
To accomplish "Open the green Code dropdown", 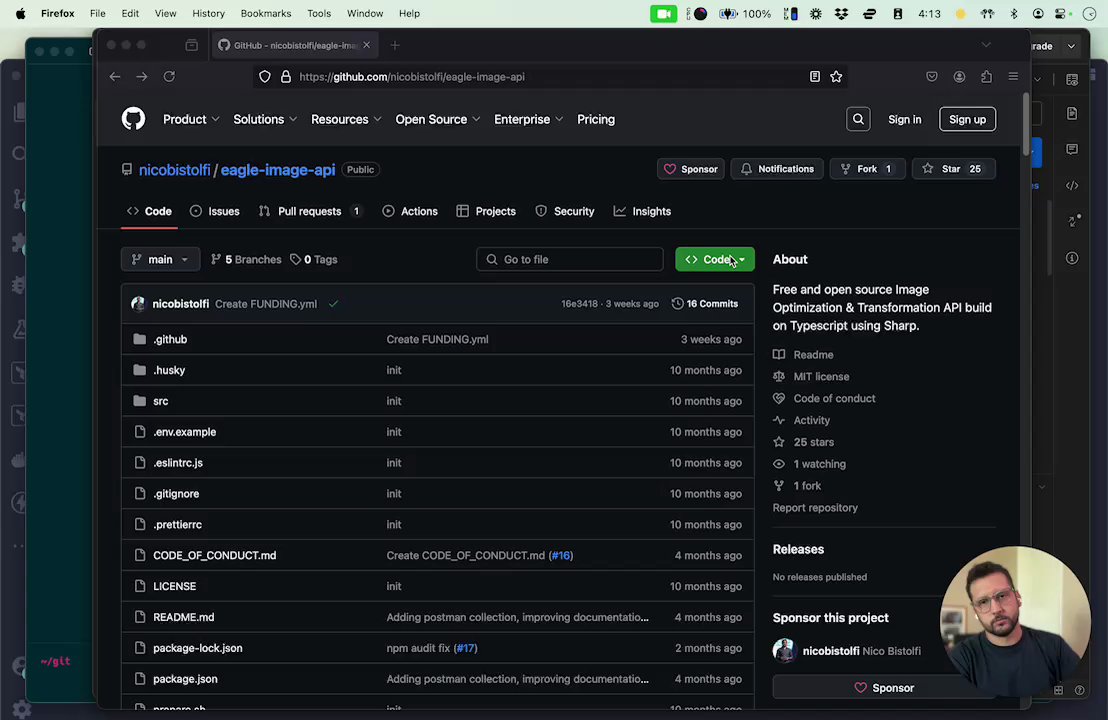I will click(x=714, y=259).
